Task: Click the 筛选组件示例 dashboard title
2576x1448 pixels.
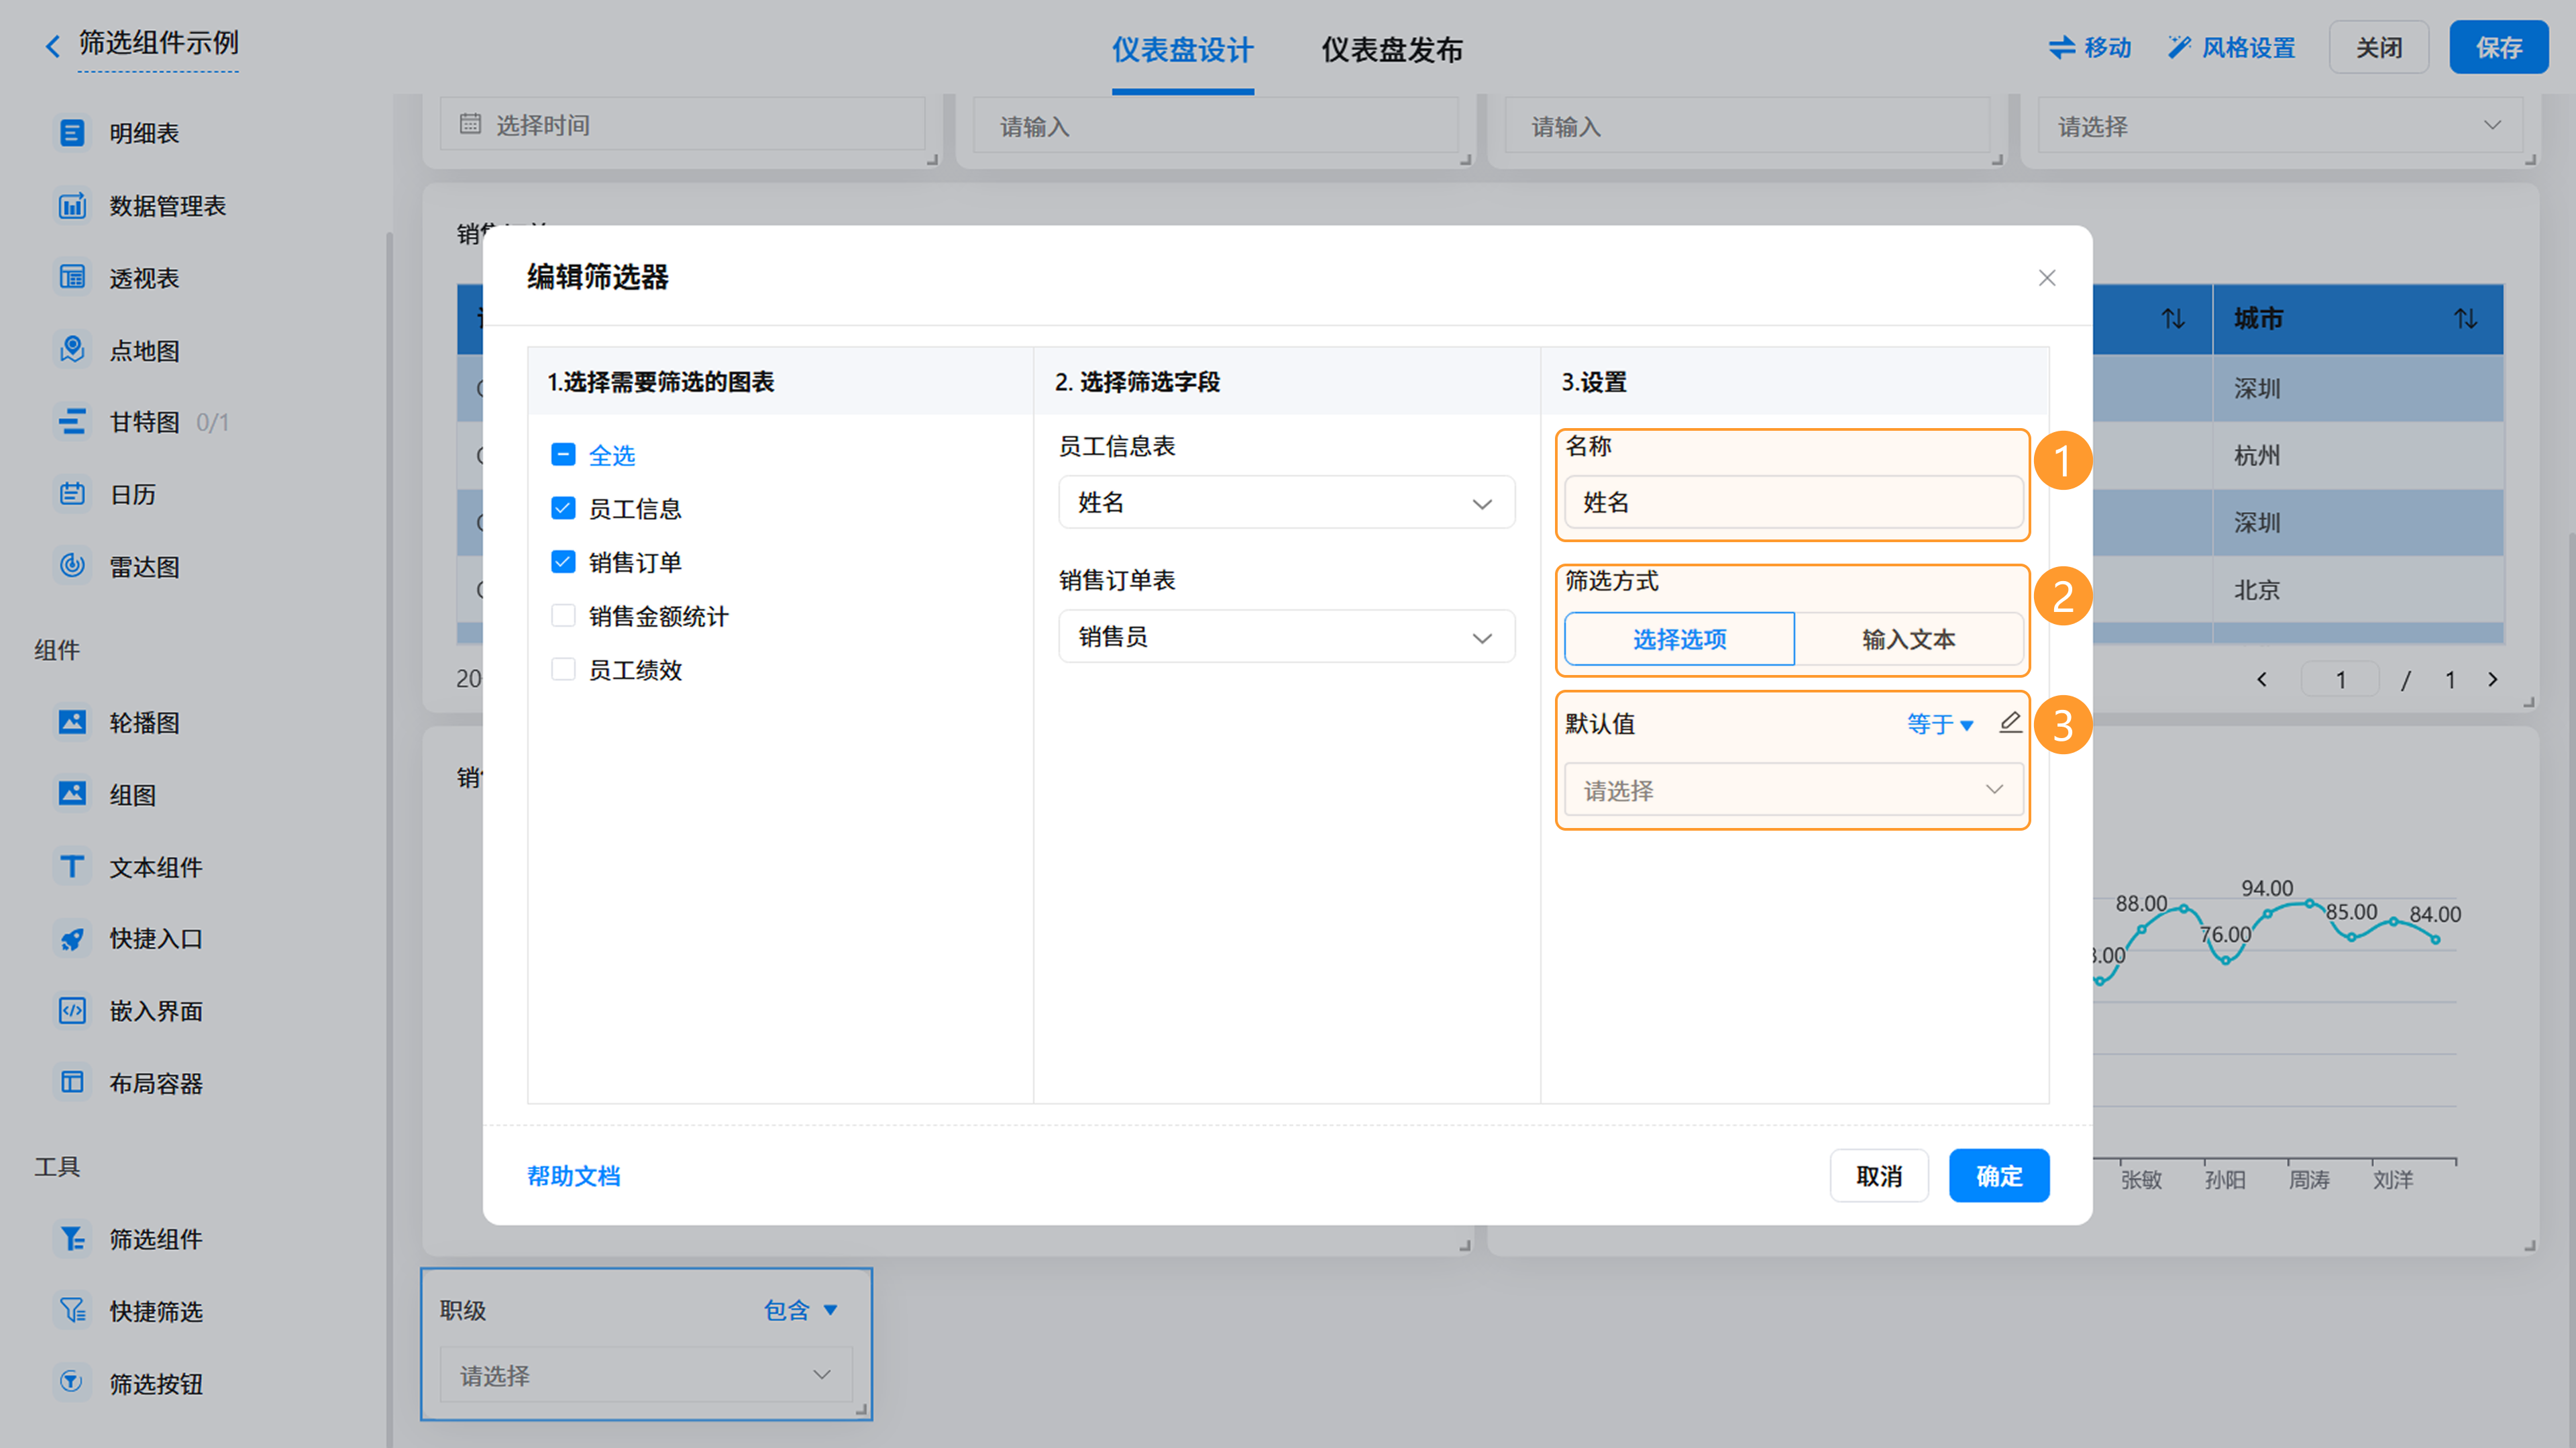Action: pos(158,43)
